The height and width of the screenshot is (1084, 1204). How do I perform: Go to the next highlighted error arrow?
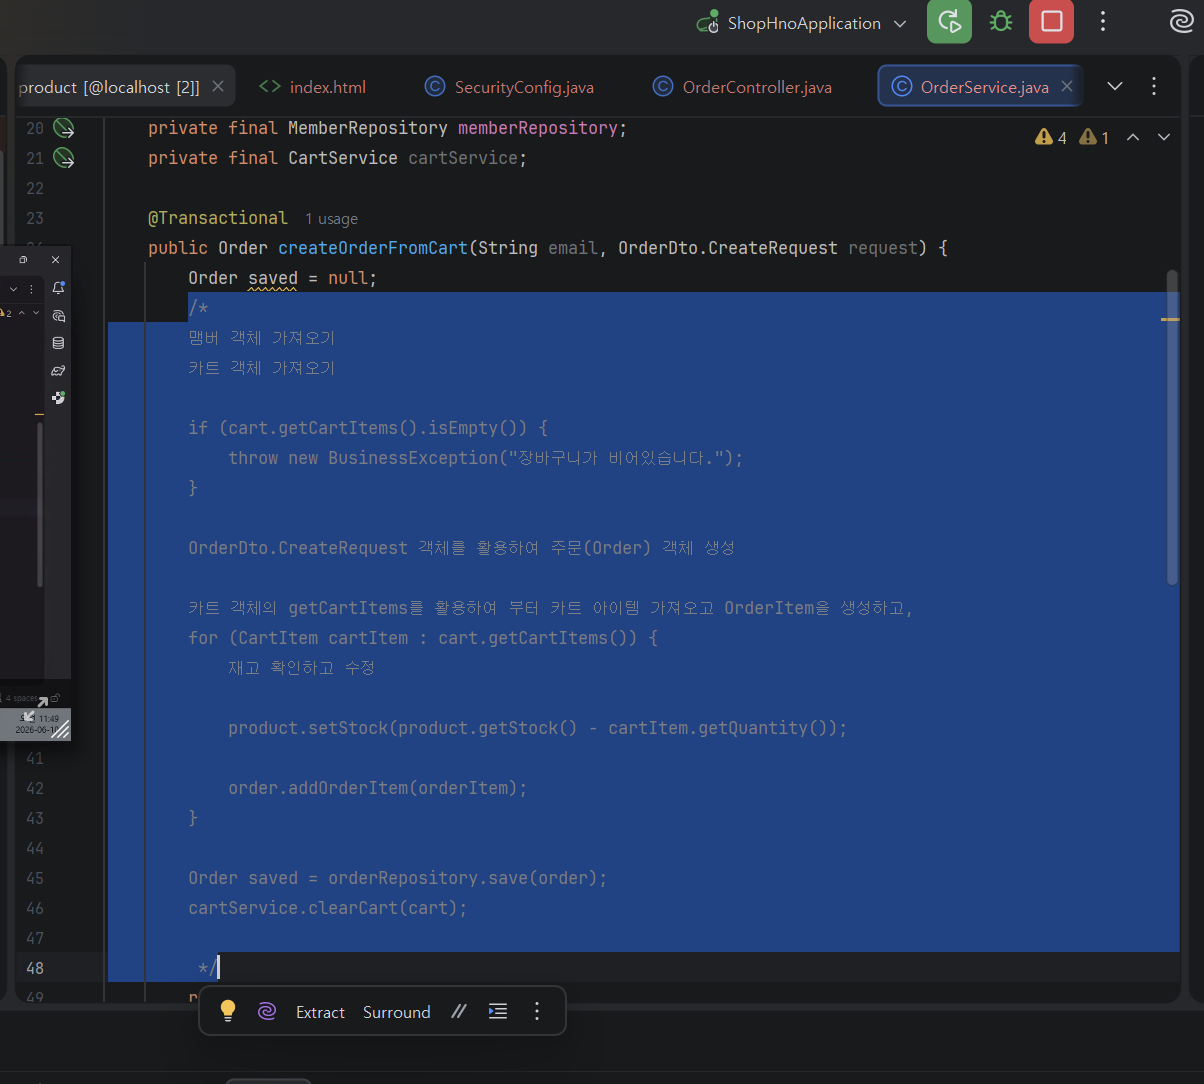click(1164, 138)
